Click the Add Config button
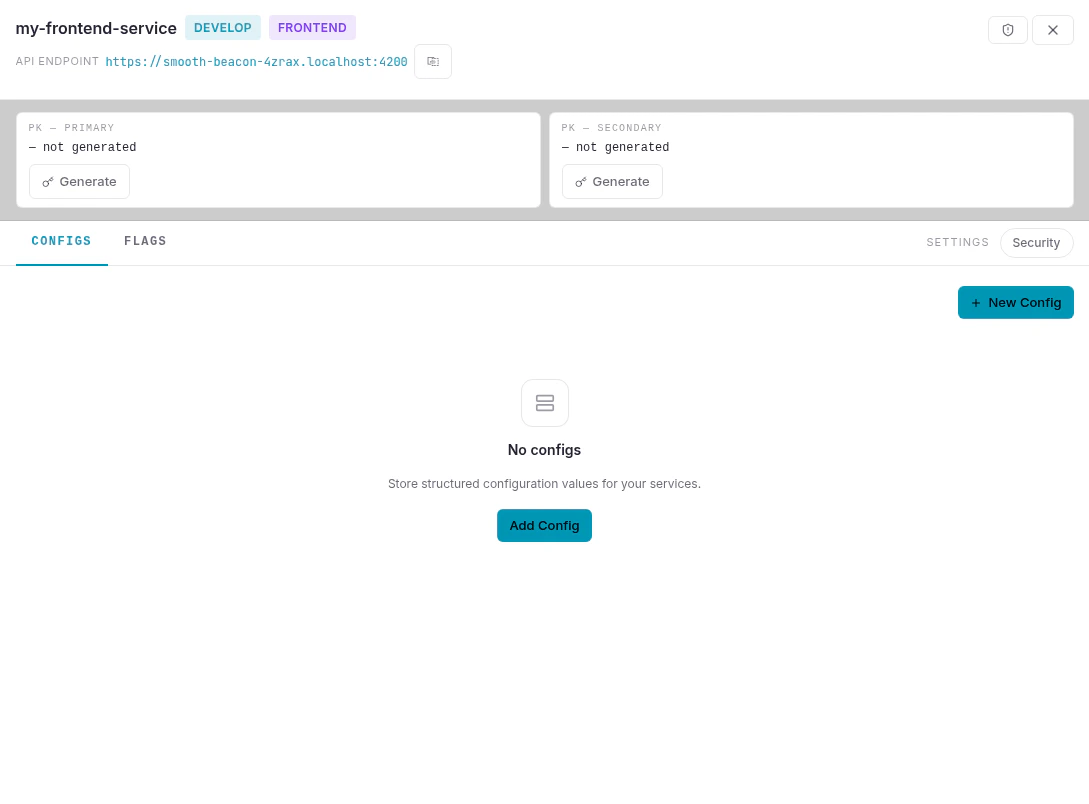The height and width of the screenshot is (804, 1089). coord(544,526)
